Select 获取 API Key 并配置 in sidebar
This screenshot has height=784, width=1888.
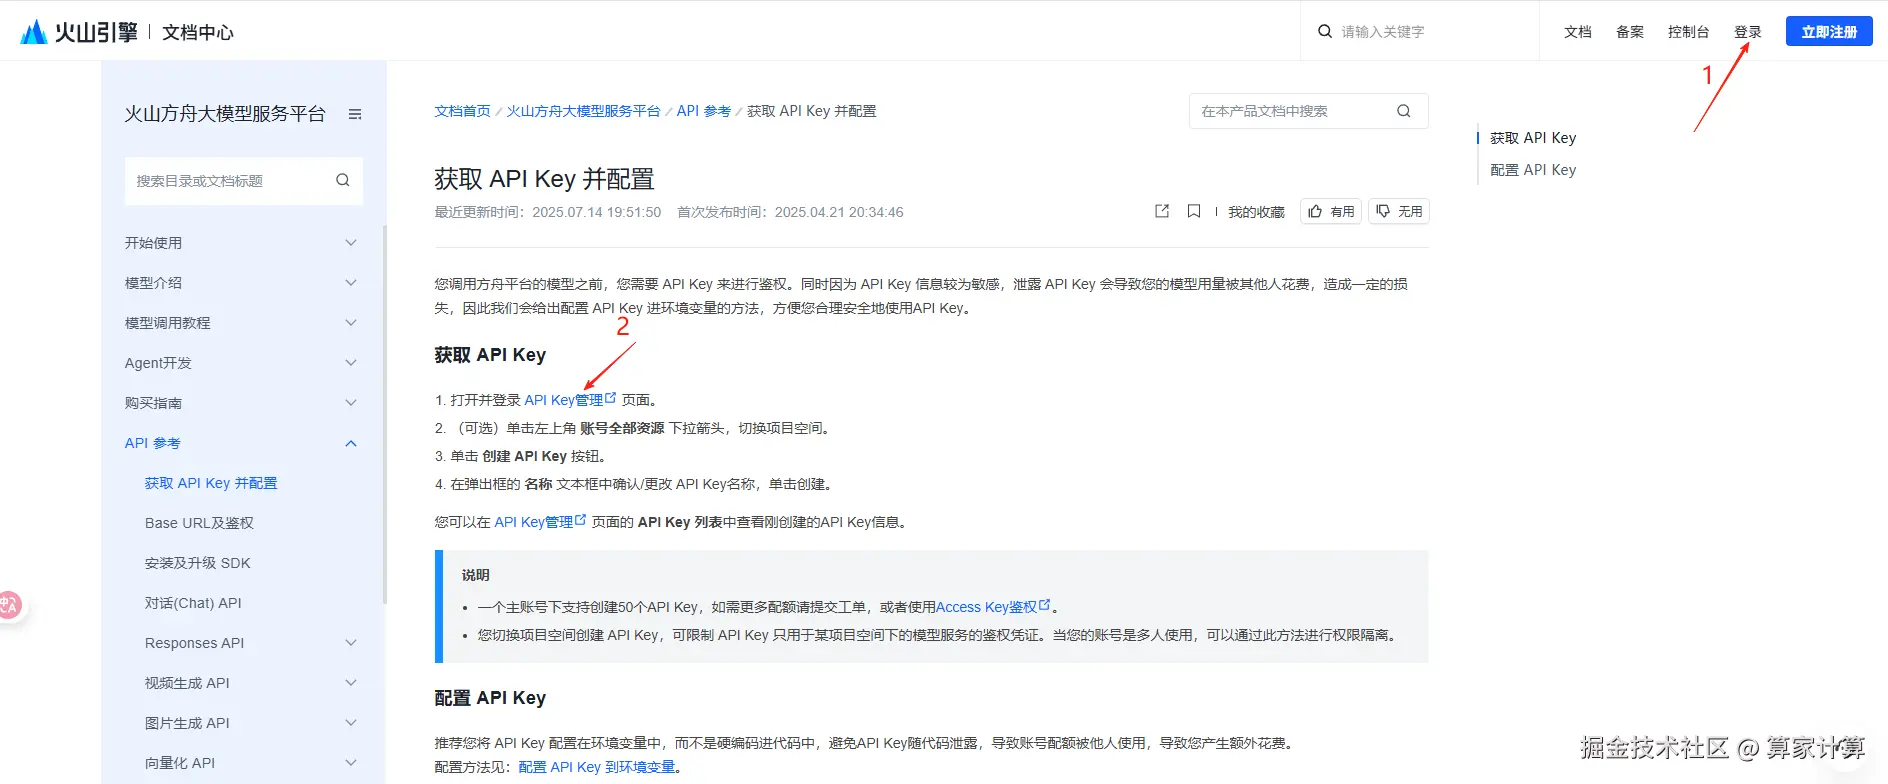pyautogui.click(x=211, y=483)
